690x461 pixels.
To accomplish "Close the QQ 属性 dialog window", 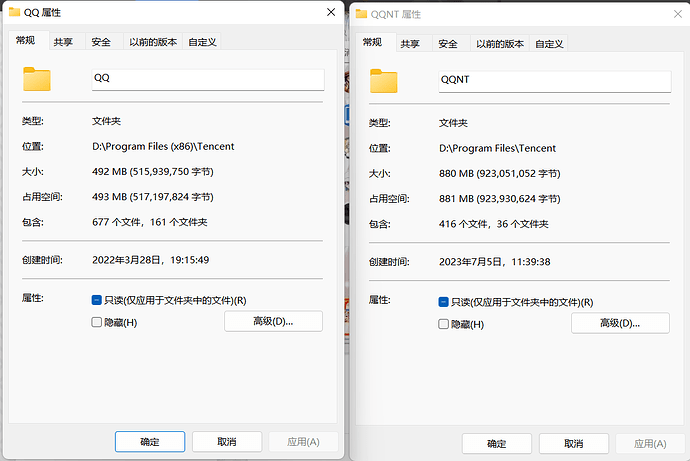I will pos(330,13).
